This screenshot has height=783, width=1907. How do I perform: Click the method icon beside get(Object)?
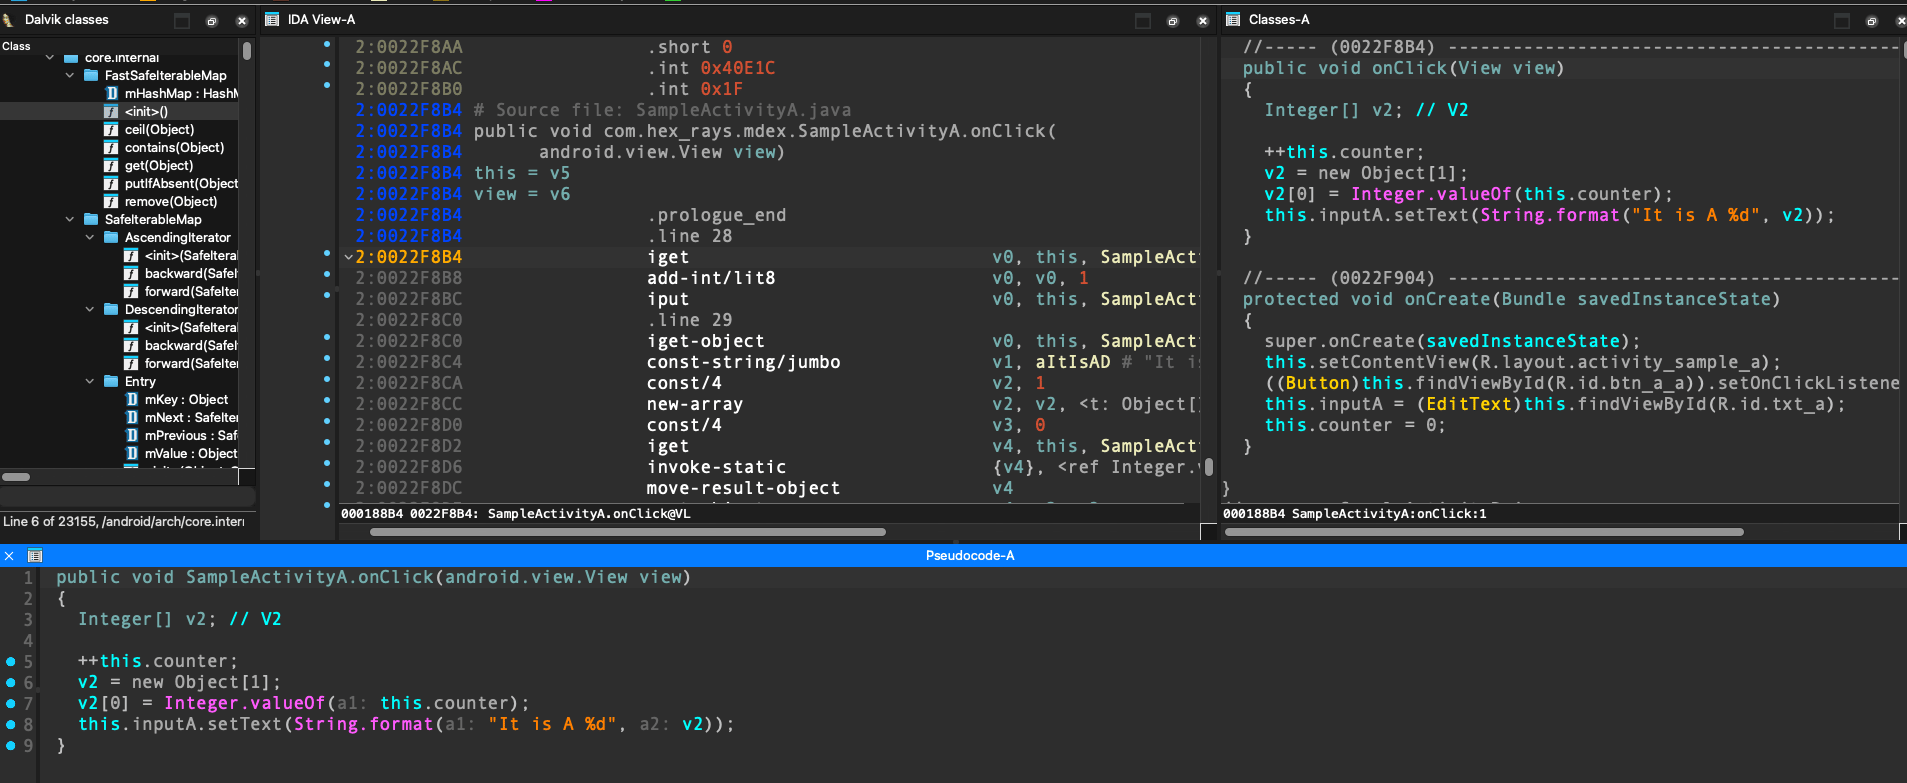coord(111,165)
